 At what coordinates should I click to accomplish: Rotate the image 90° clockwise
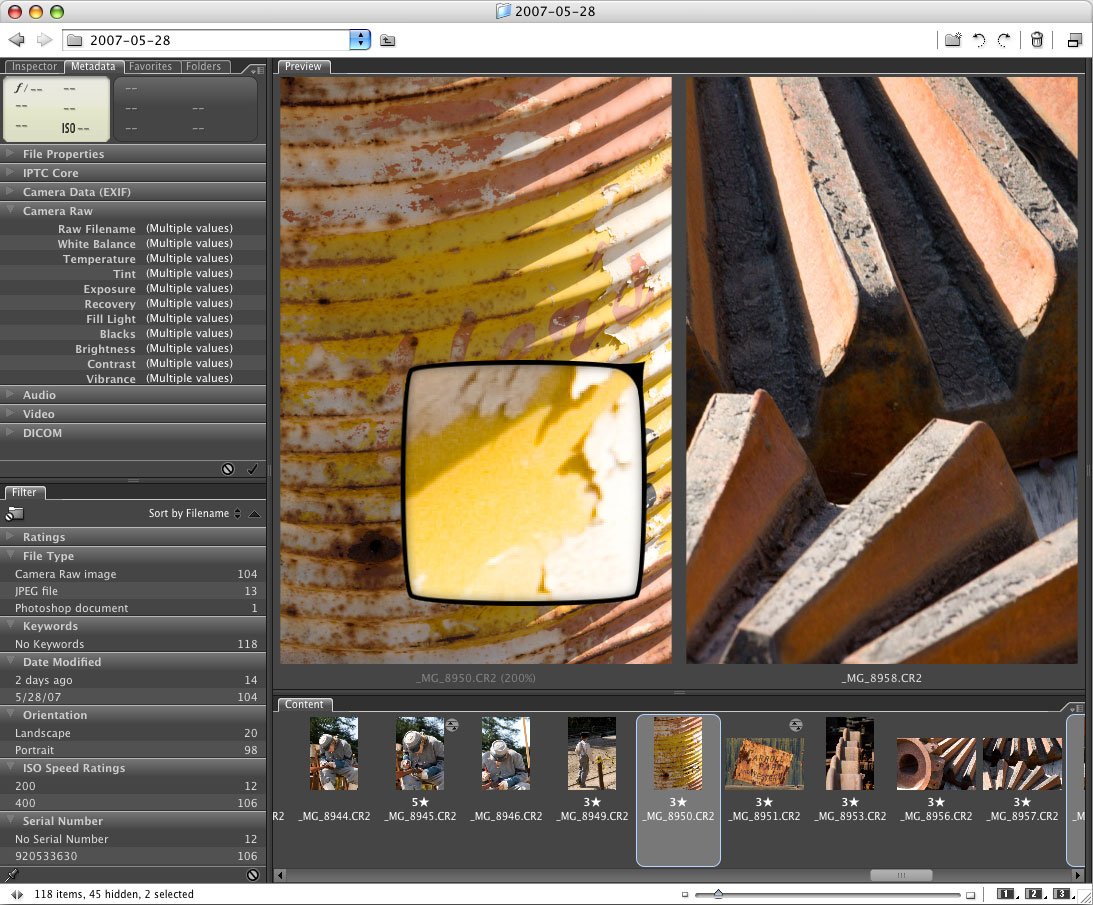(1003, 40)
